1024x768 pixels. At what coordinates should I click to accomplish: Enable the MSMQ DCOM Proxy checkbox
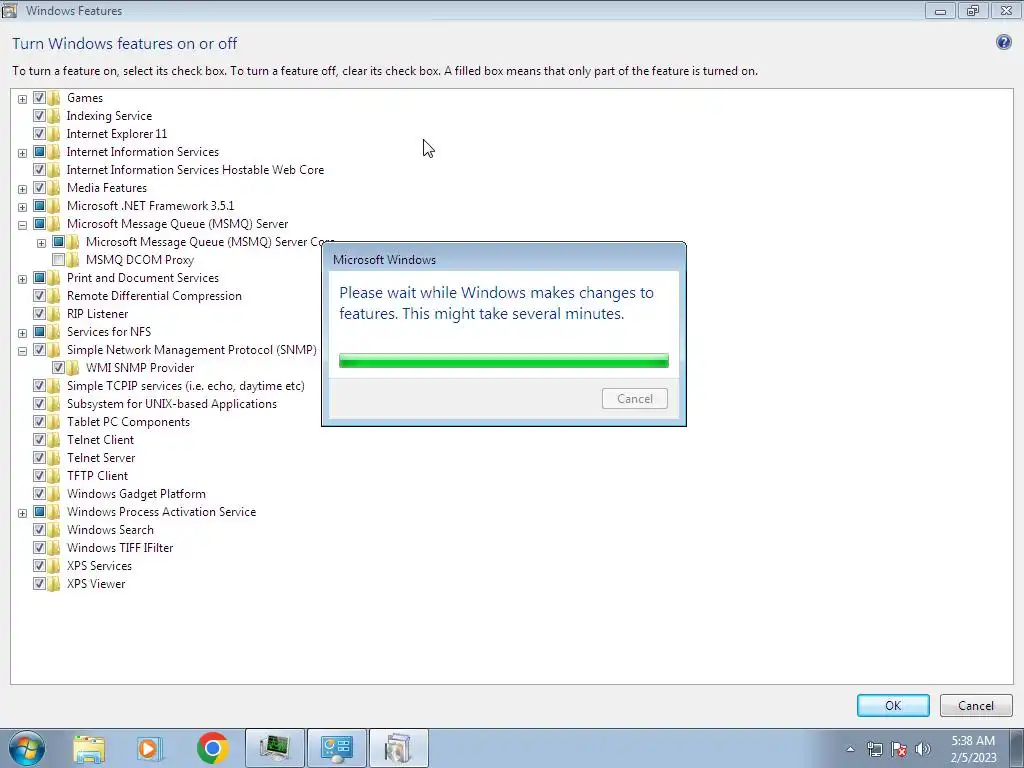58,260
